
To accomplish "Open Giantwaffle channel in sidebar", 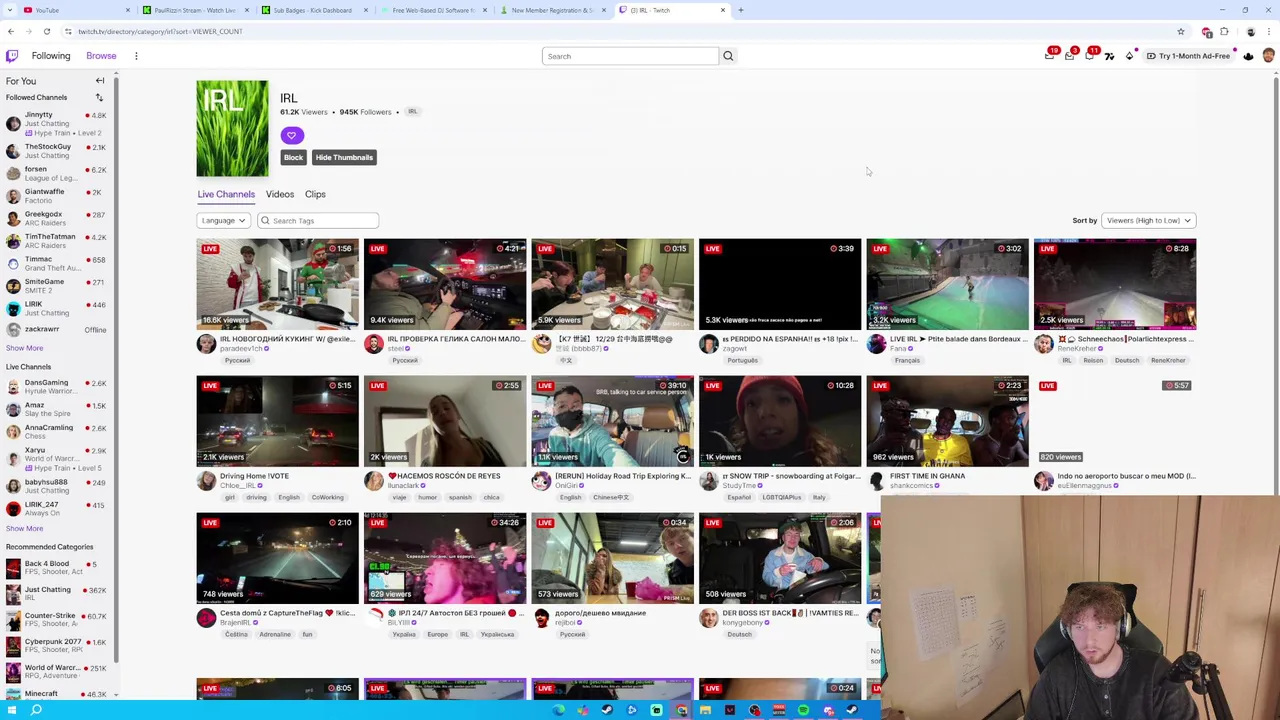I will (58, 196).
